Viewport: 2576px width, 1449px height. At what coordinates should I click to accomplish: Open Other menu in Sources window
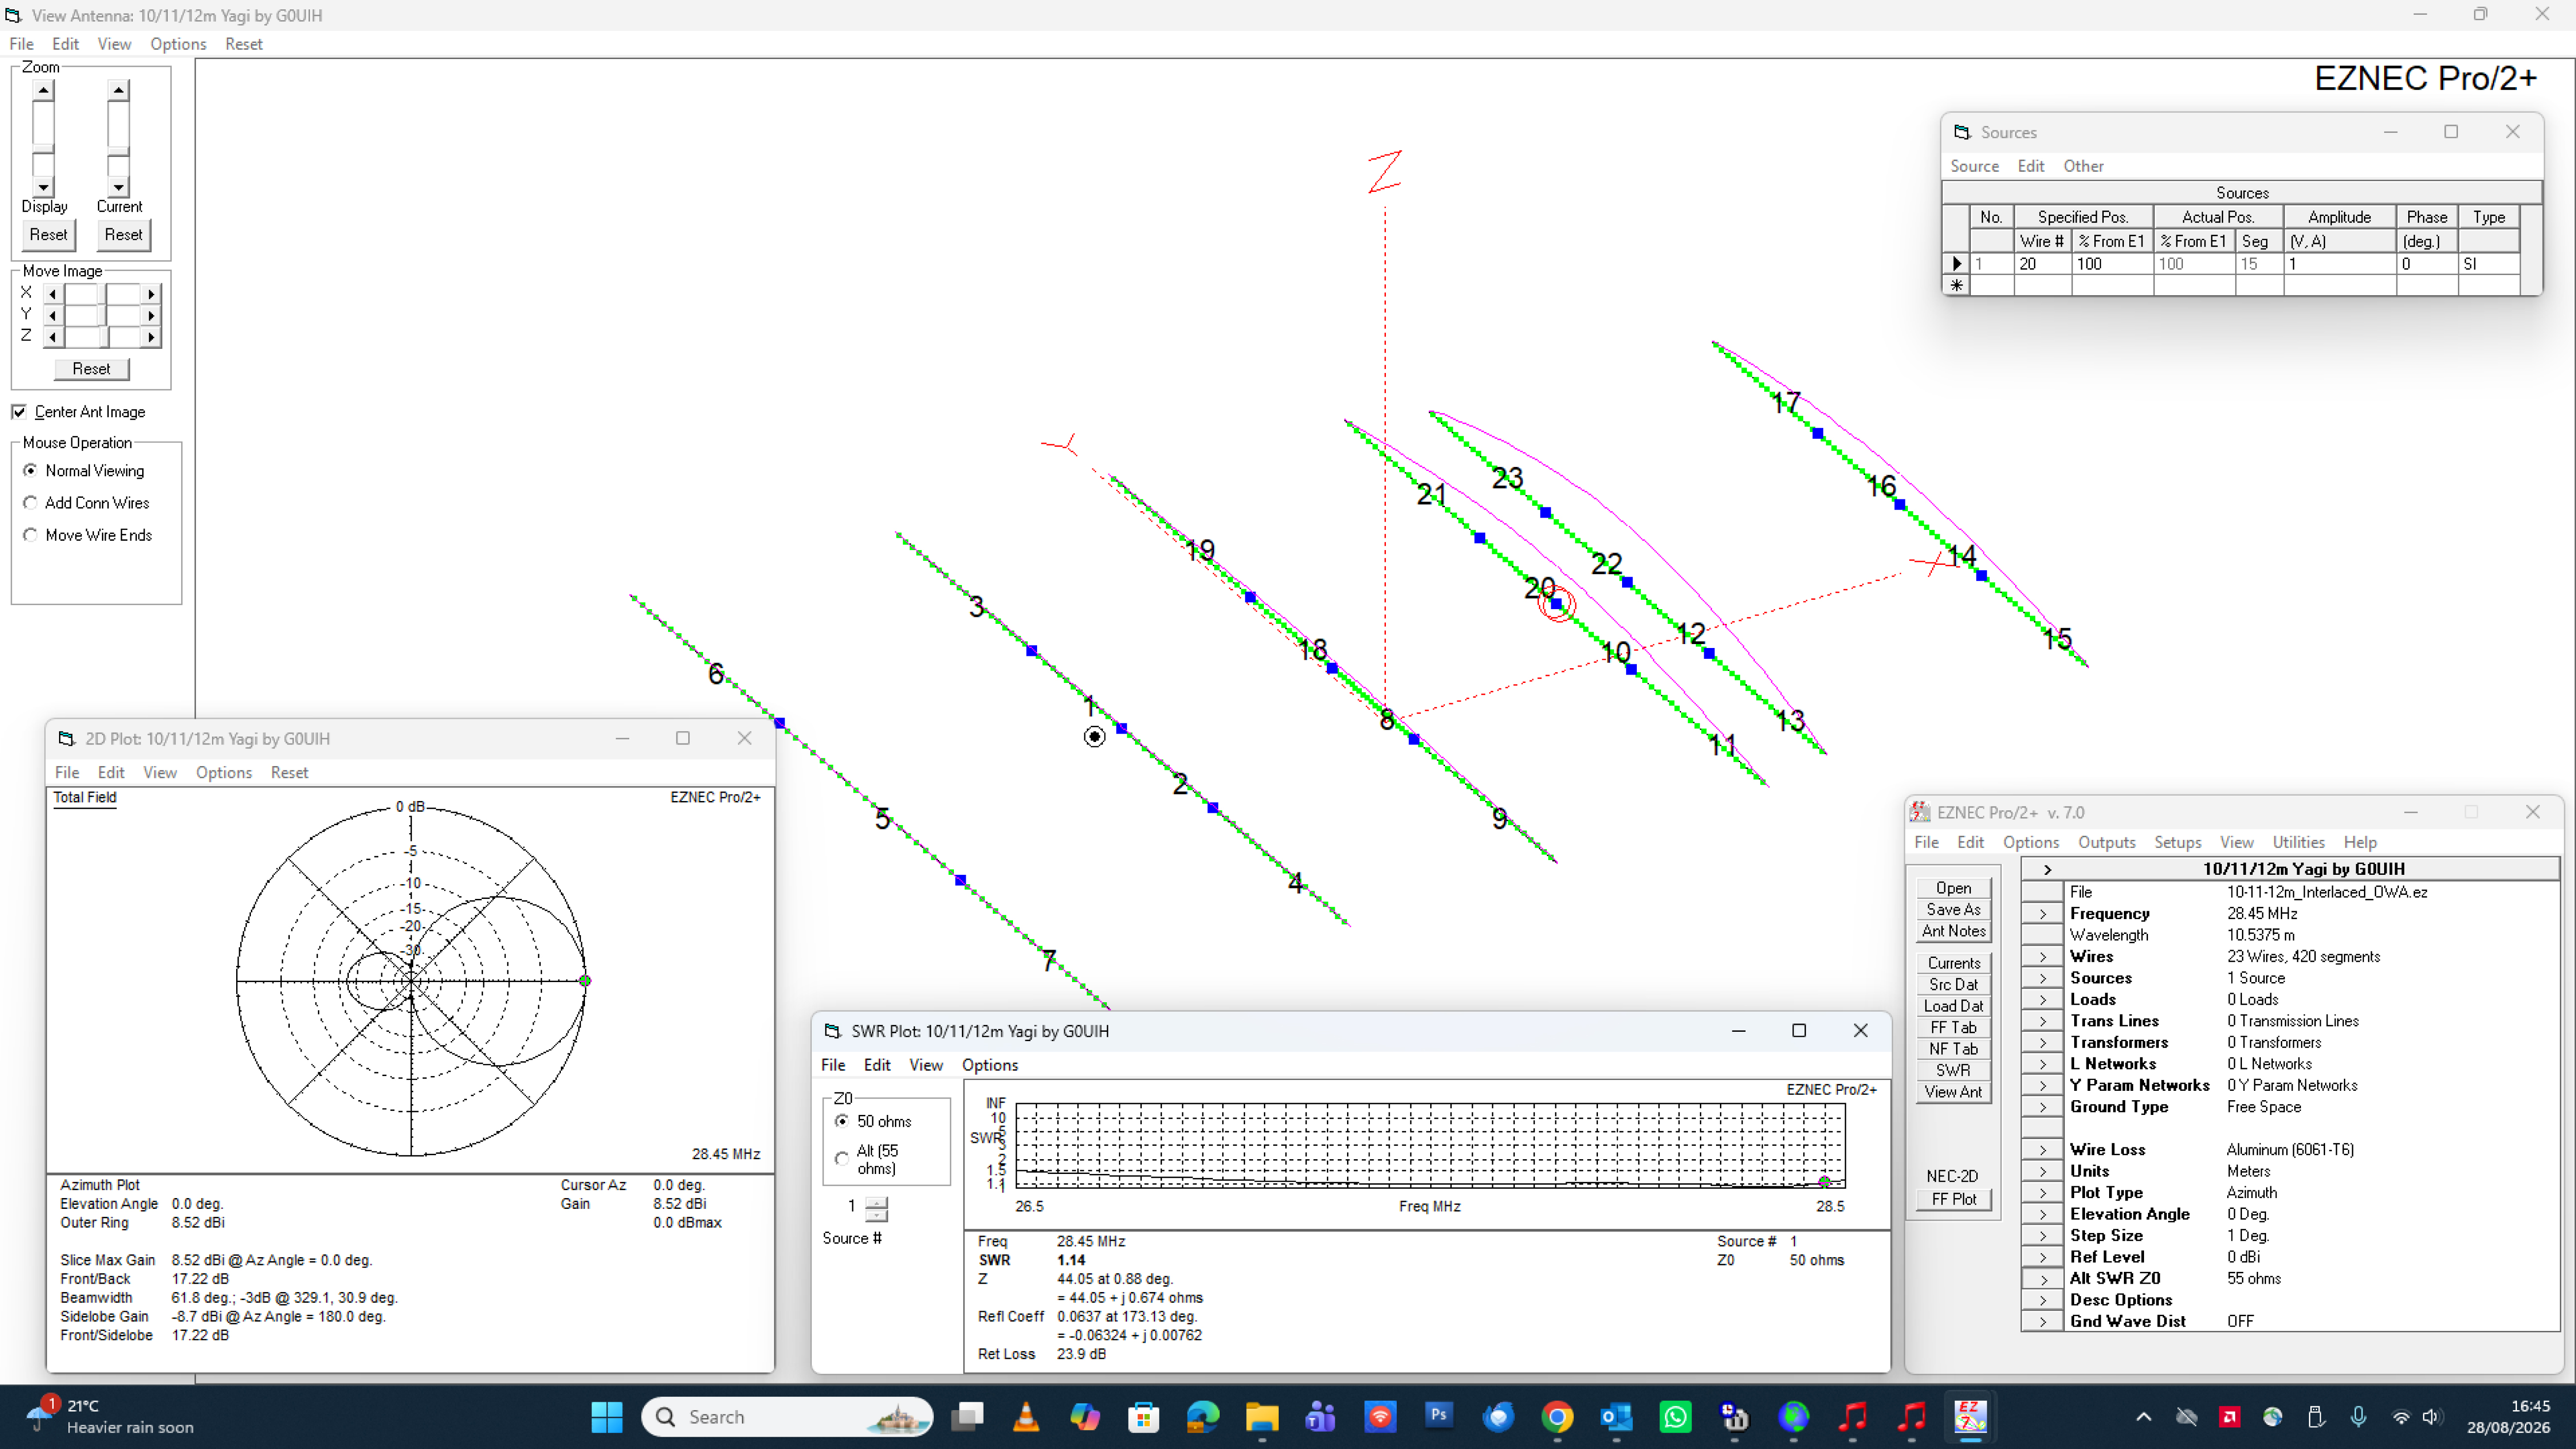click(2083, 166)
